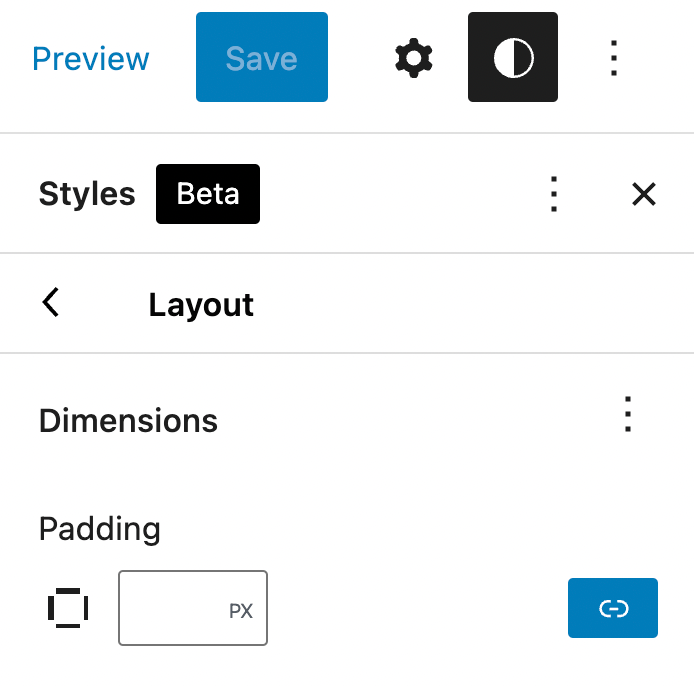Image resolution: width=694 pixels, height=686 pixels.
Task: Click the Padding label
Action: point(99,528)
